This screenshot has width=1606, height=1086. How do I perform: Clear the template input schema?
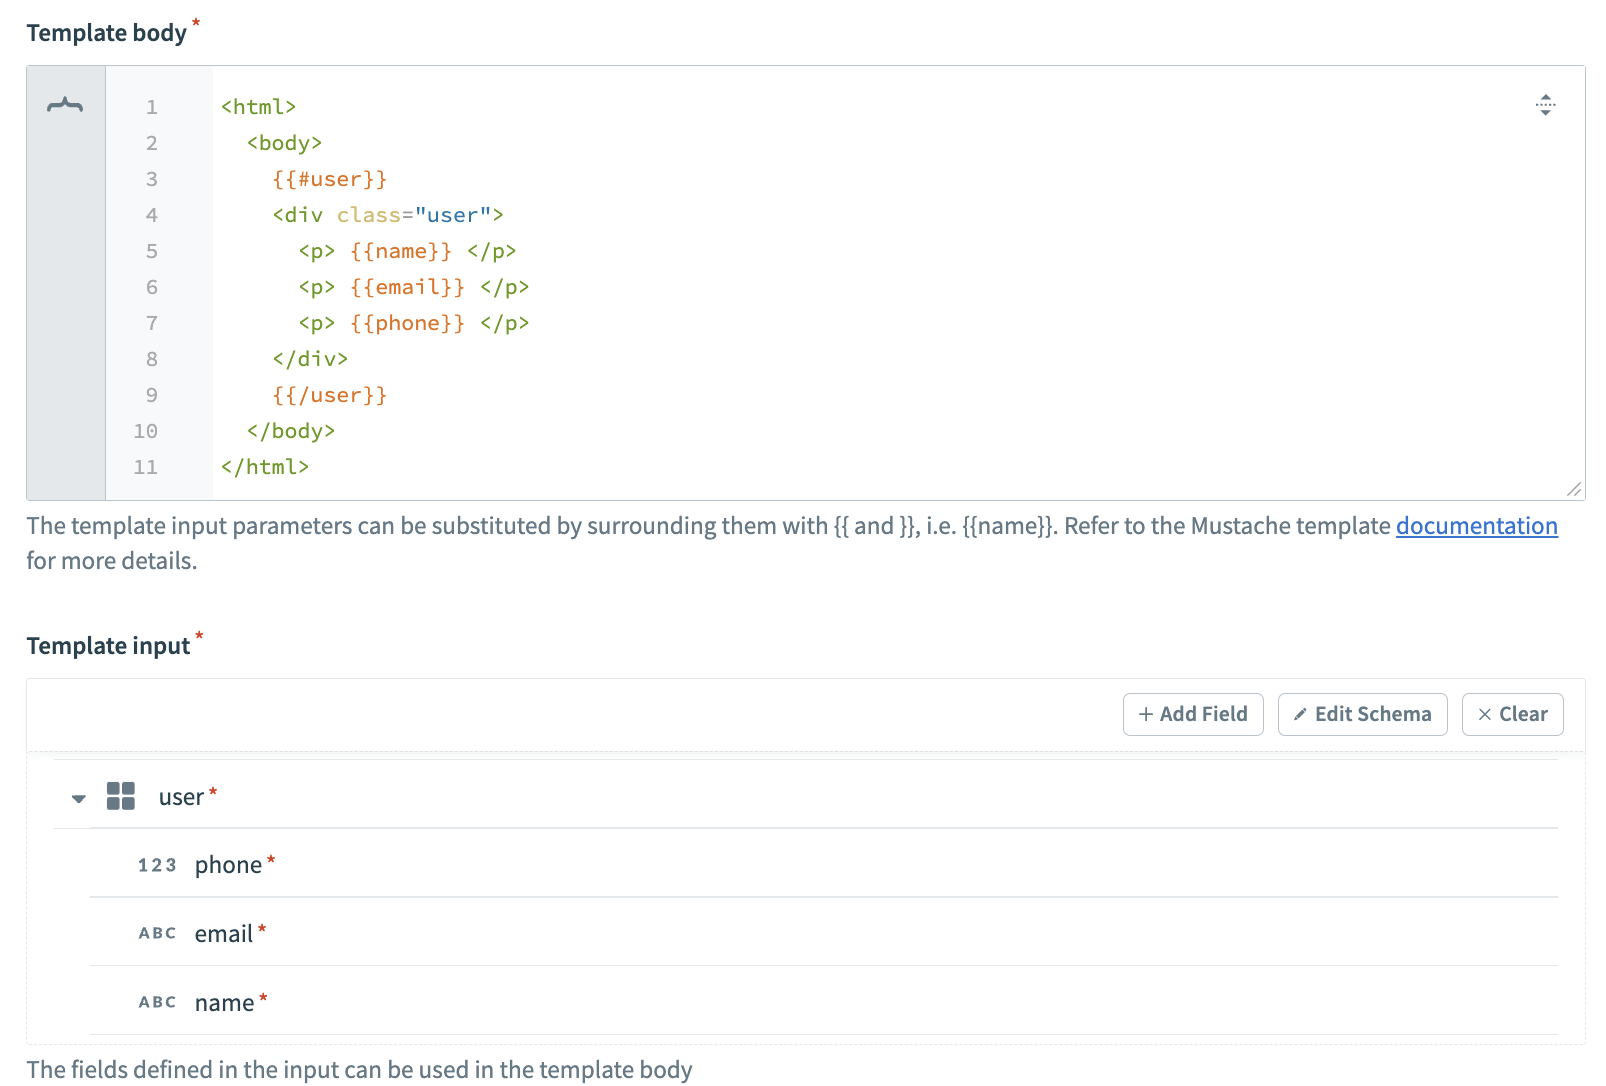pyautogui.click(x=1512, y=714)
